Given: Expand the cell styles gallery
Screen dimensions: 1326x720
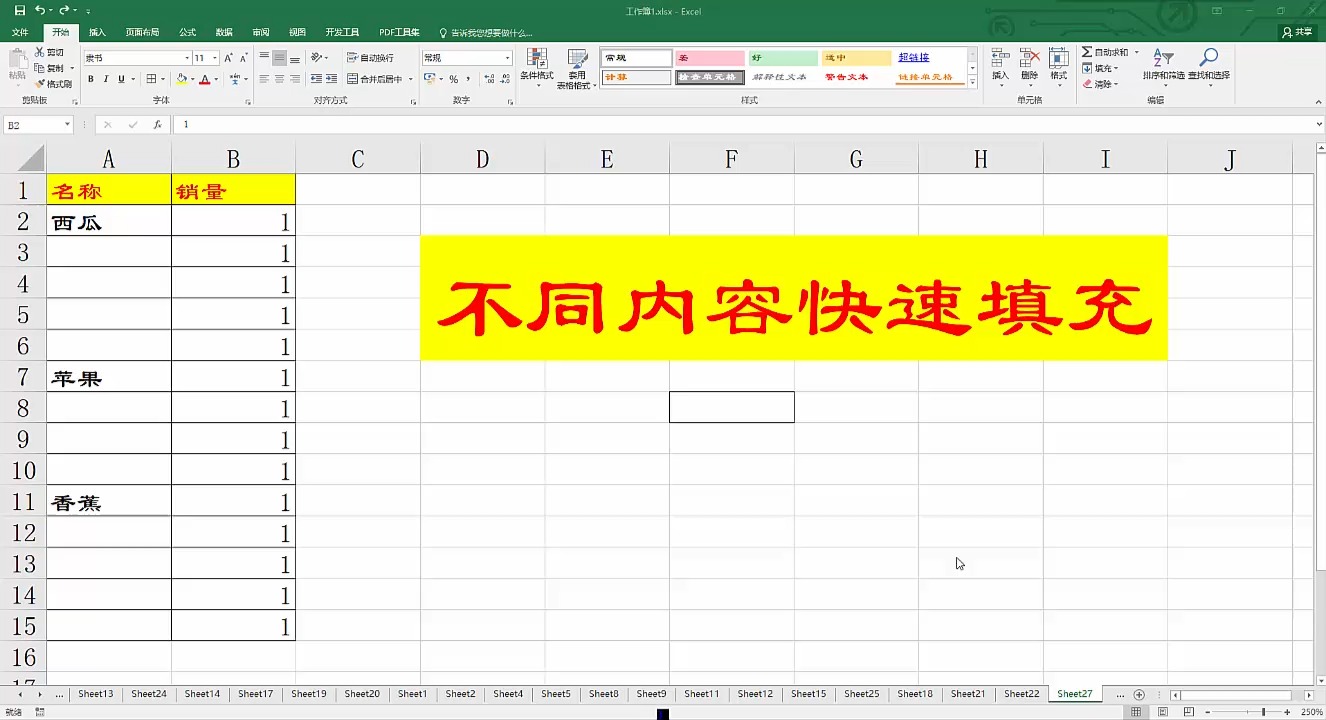Looking at the screenshot, I should click(x=972, y=82).
